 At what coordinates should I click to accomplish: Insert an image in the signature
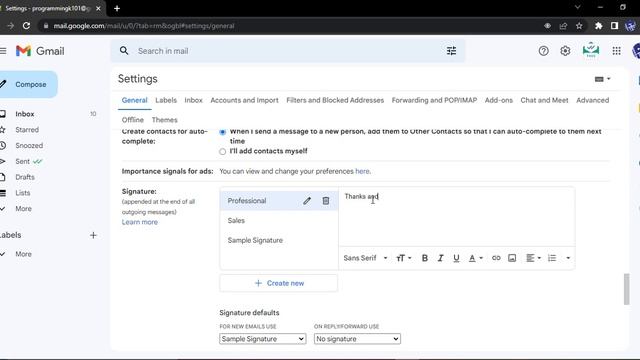coord(512,258)
